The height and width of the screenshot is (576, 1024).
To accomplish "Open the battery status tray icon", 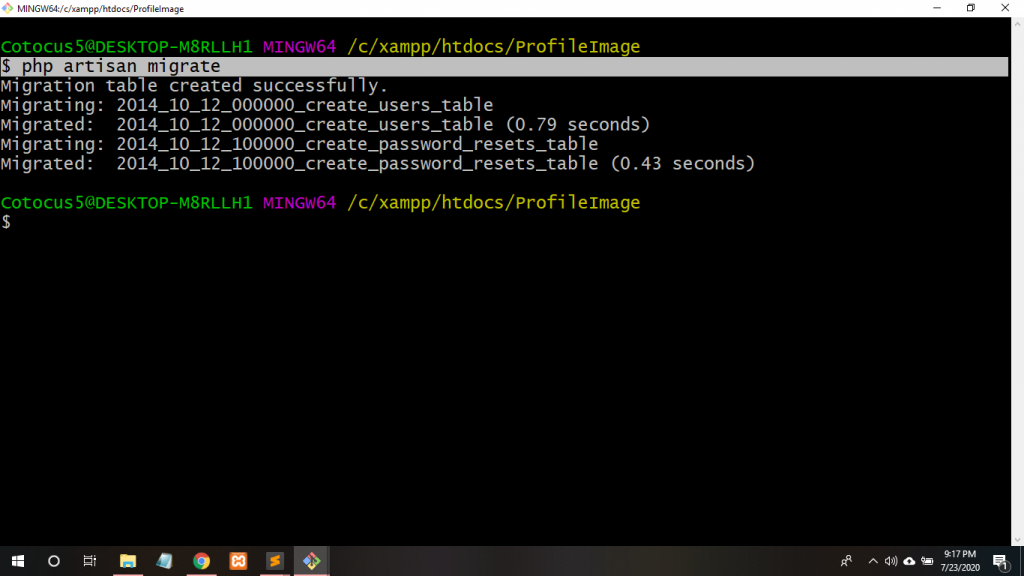I will 927,561.
